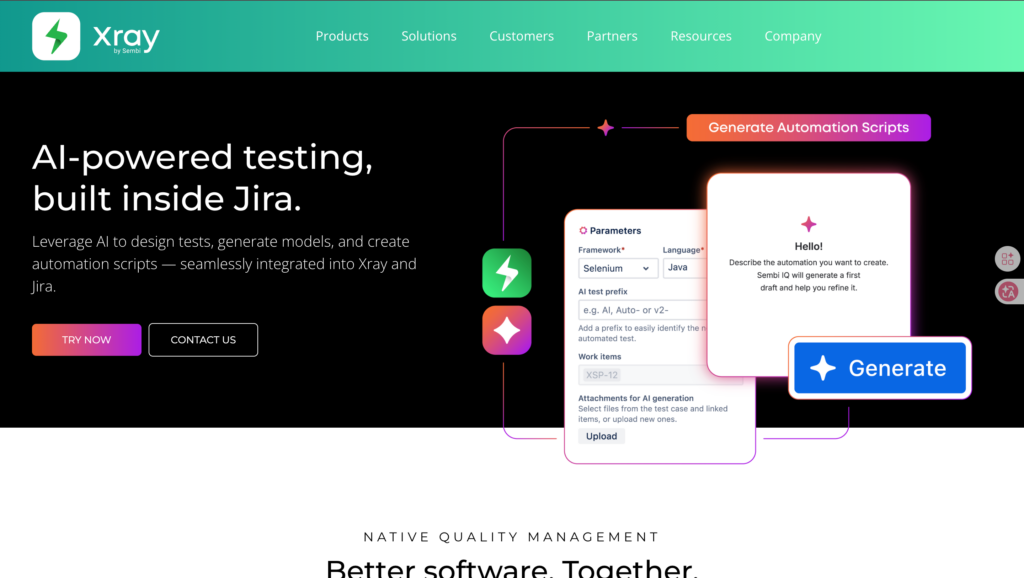Click the green lightning bolt app icon
This screenshot has height=578, width=1024.
pyautogui.click(x=507, y=273)
